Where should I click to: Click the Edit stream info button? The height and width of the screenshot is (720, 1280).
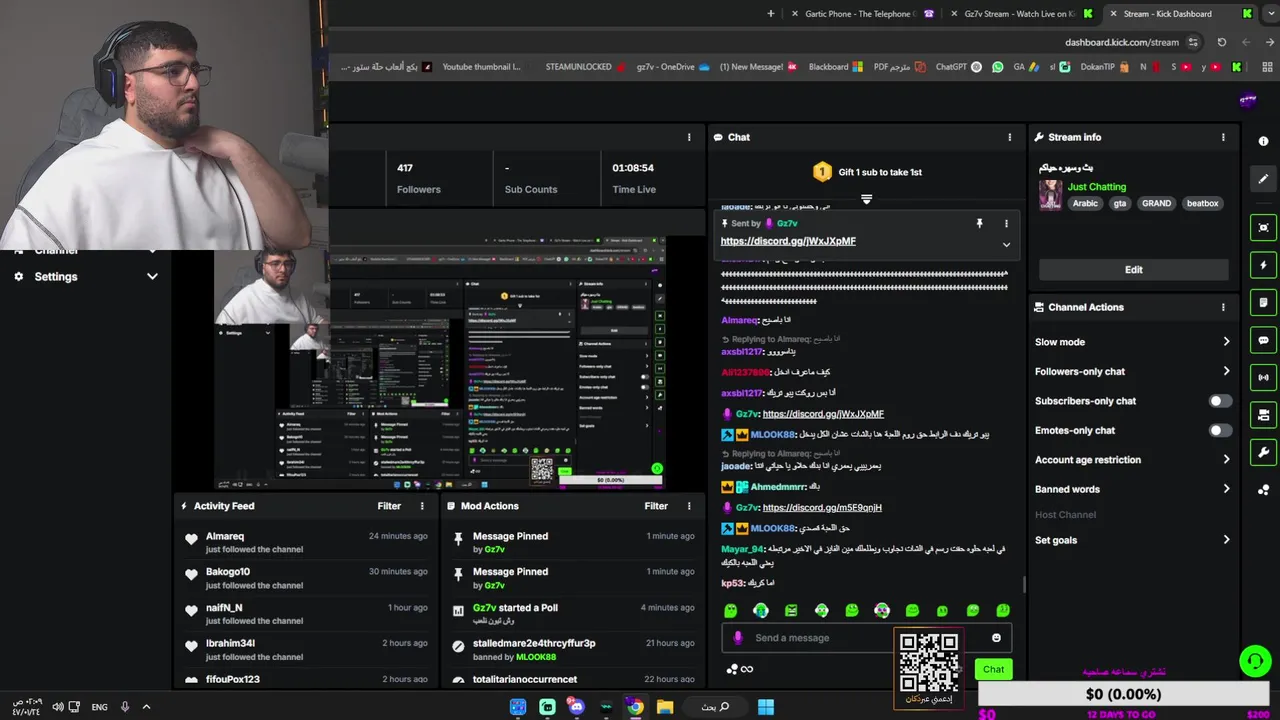pyautogui.click(x=1133, y=270)
